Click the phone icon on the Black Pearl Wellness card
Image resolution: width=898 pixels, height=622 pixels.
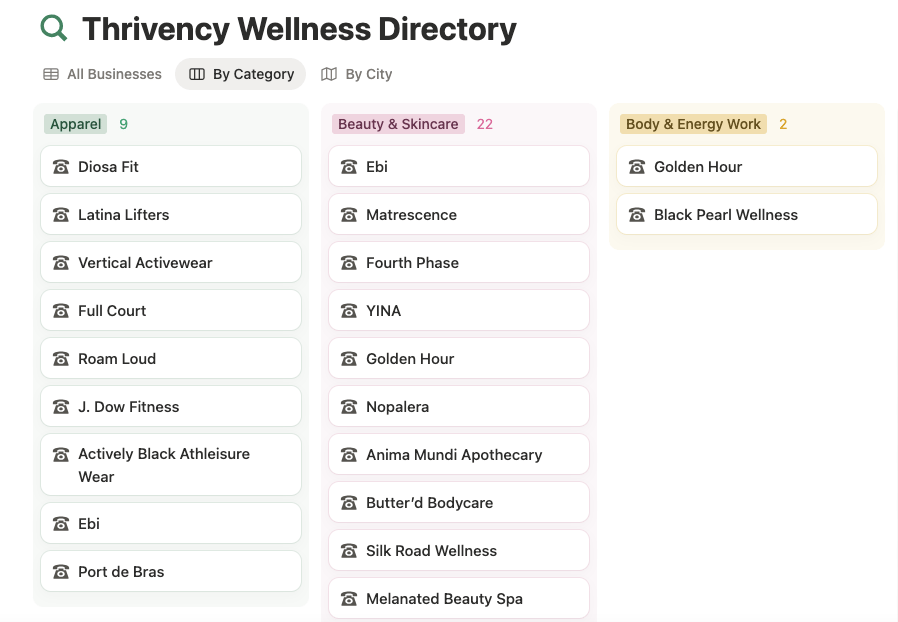coord(637,215)
